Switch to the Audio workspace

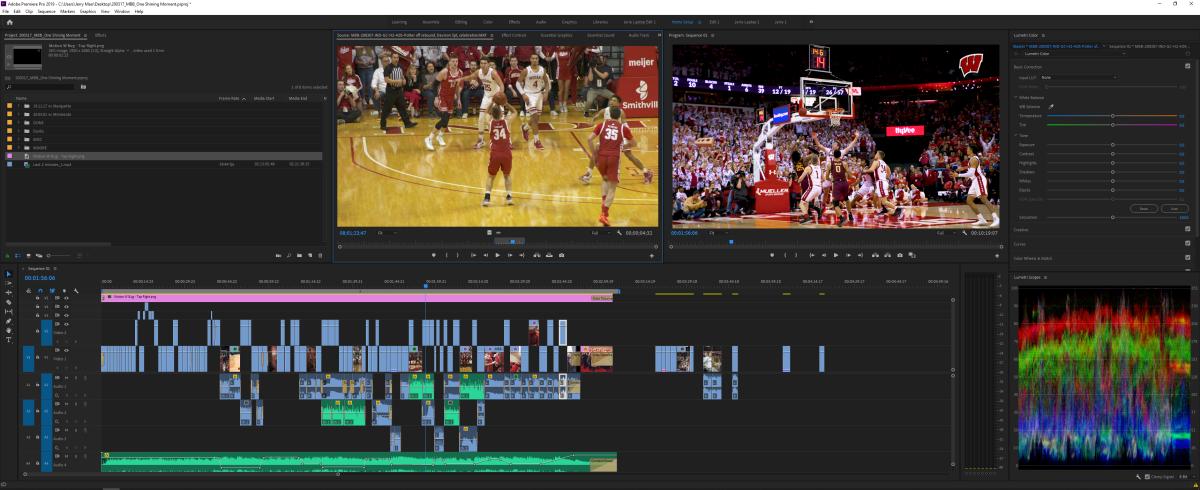(541, 21)
